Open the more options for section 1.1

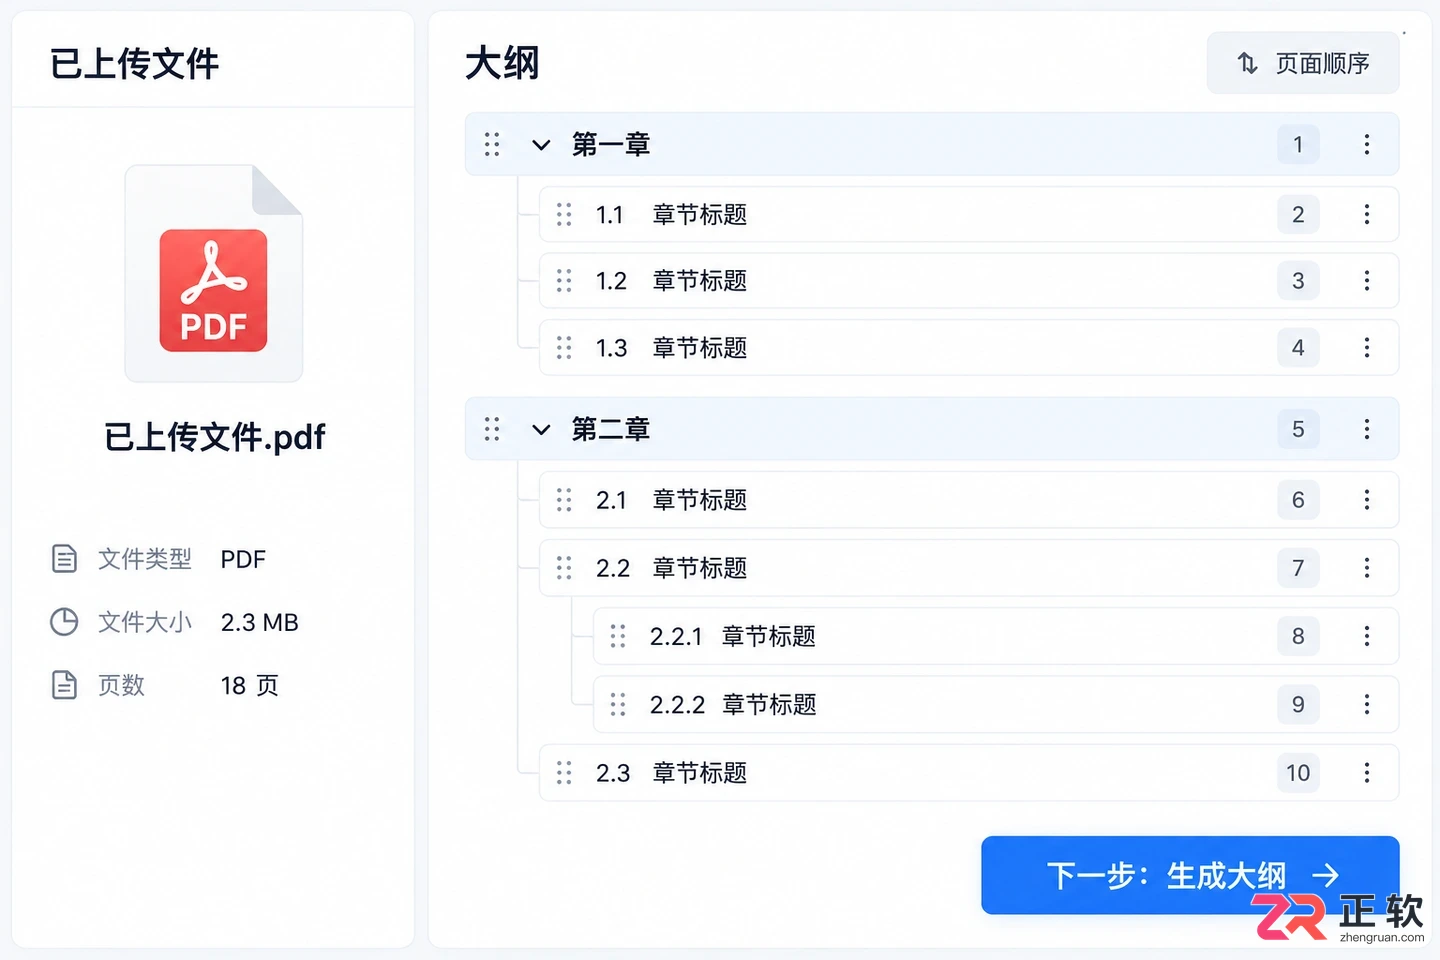pyautogui.click(x=1367, y=215)
